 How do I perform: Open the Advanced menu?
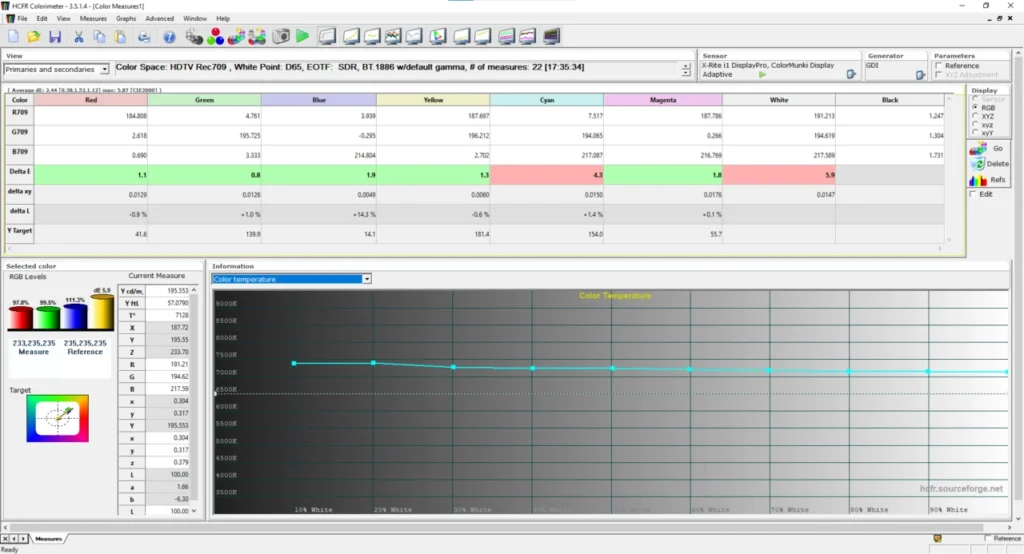coord(159,19)
